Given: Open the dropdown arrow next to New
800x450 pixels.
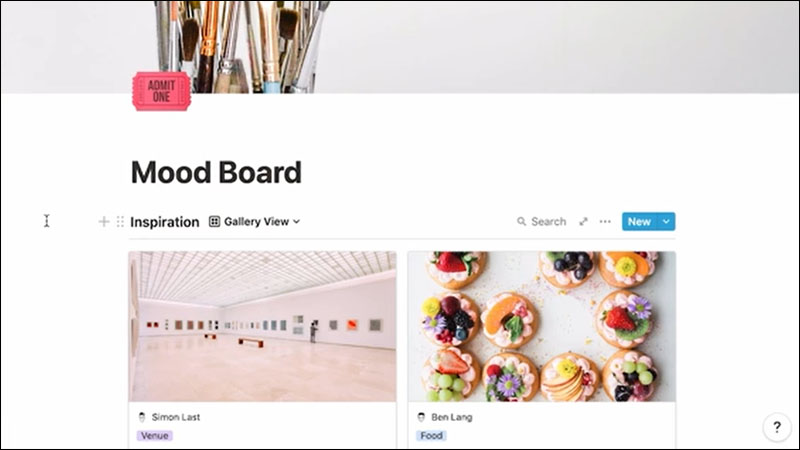Looking at the screenshot, I should pos(666,221).
